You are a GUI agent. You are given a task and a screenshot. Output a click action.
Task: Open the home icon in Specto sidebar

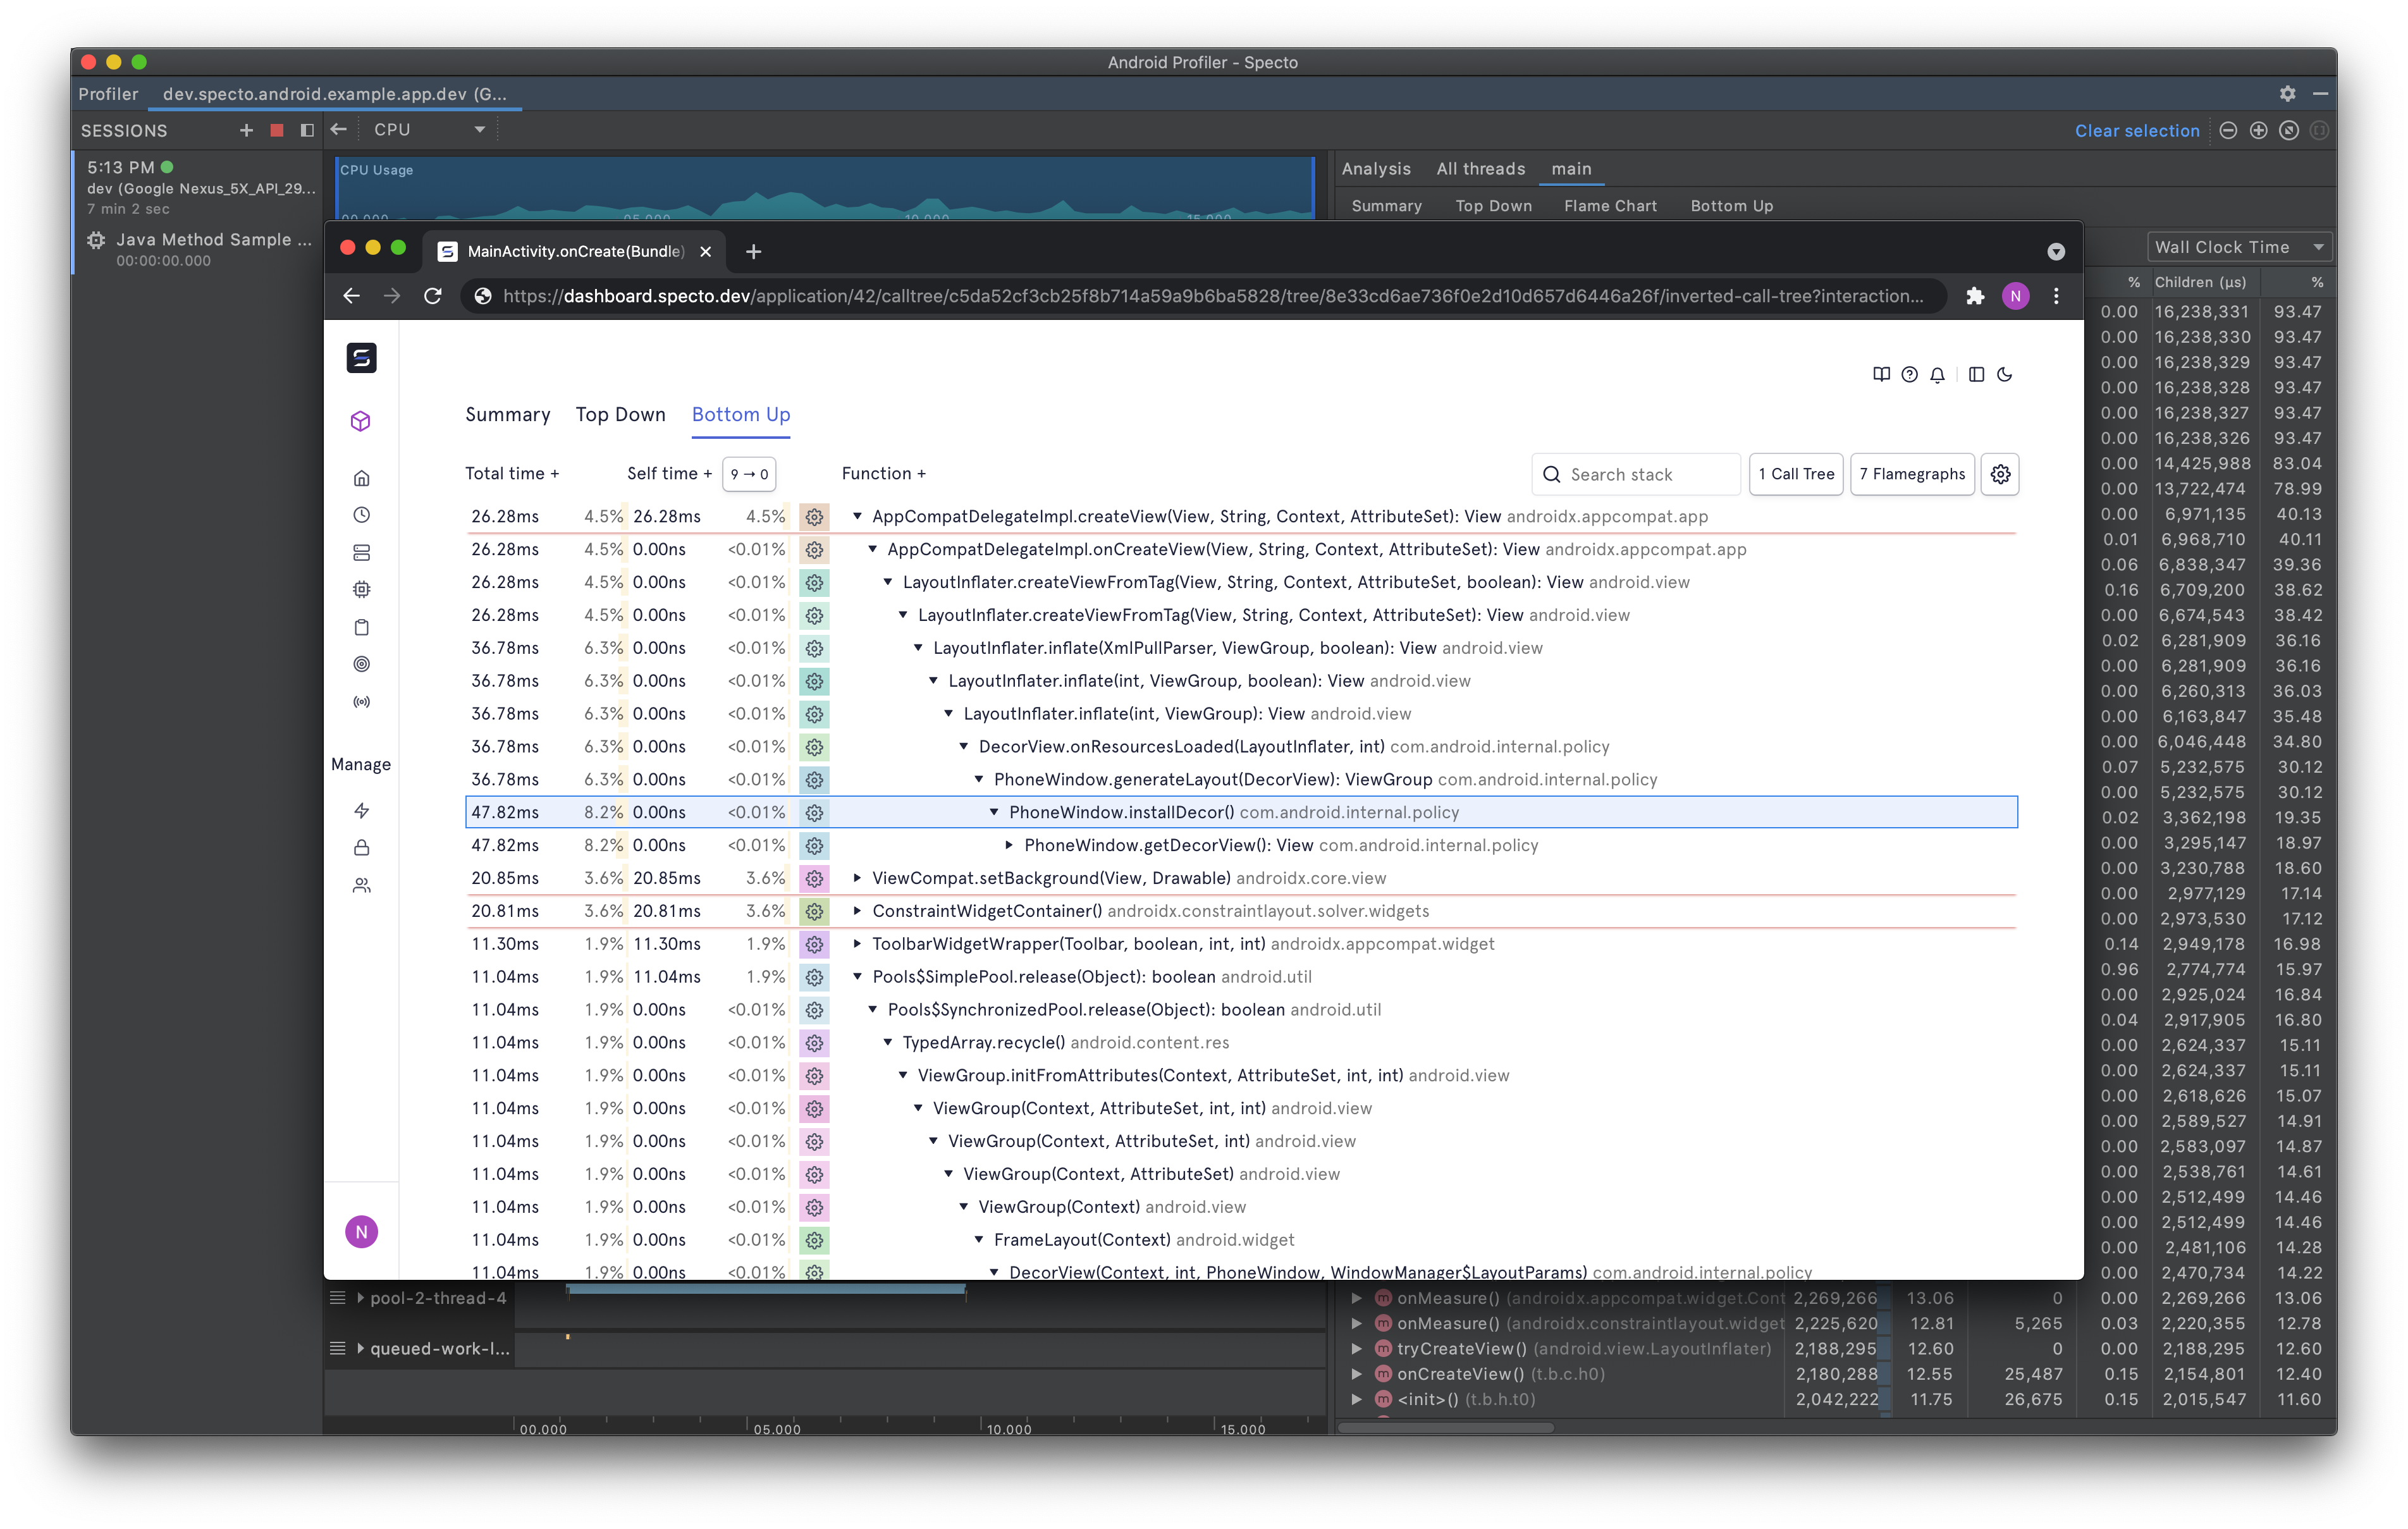(361, 478)
